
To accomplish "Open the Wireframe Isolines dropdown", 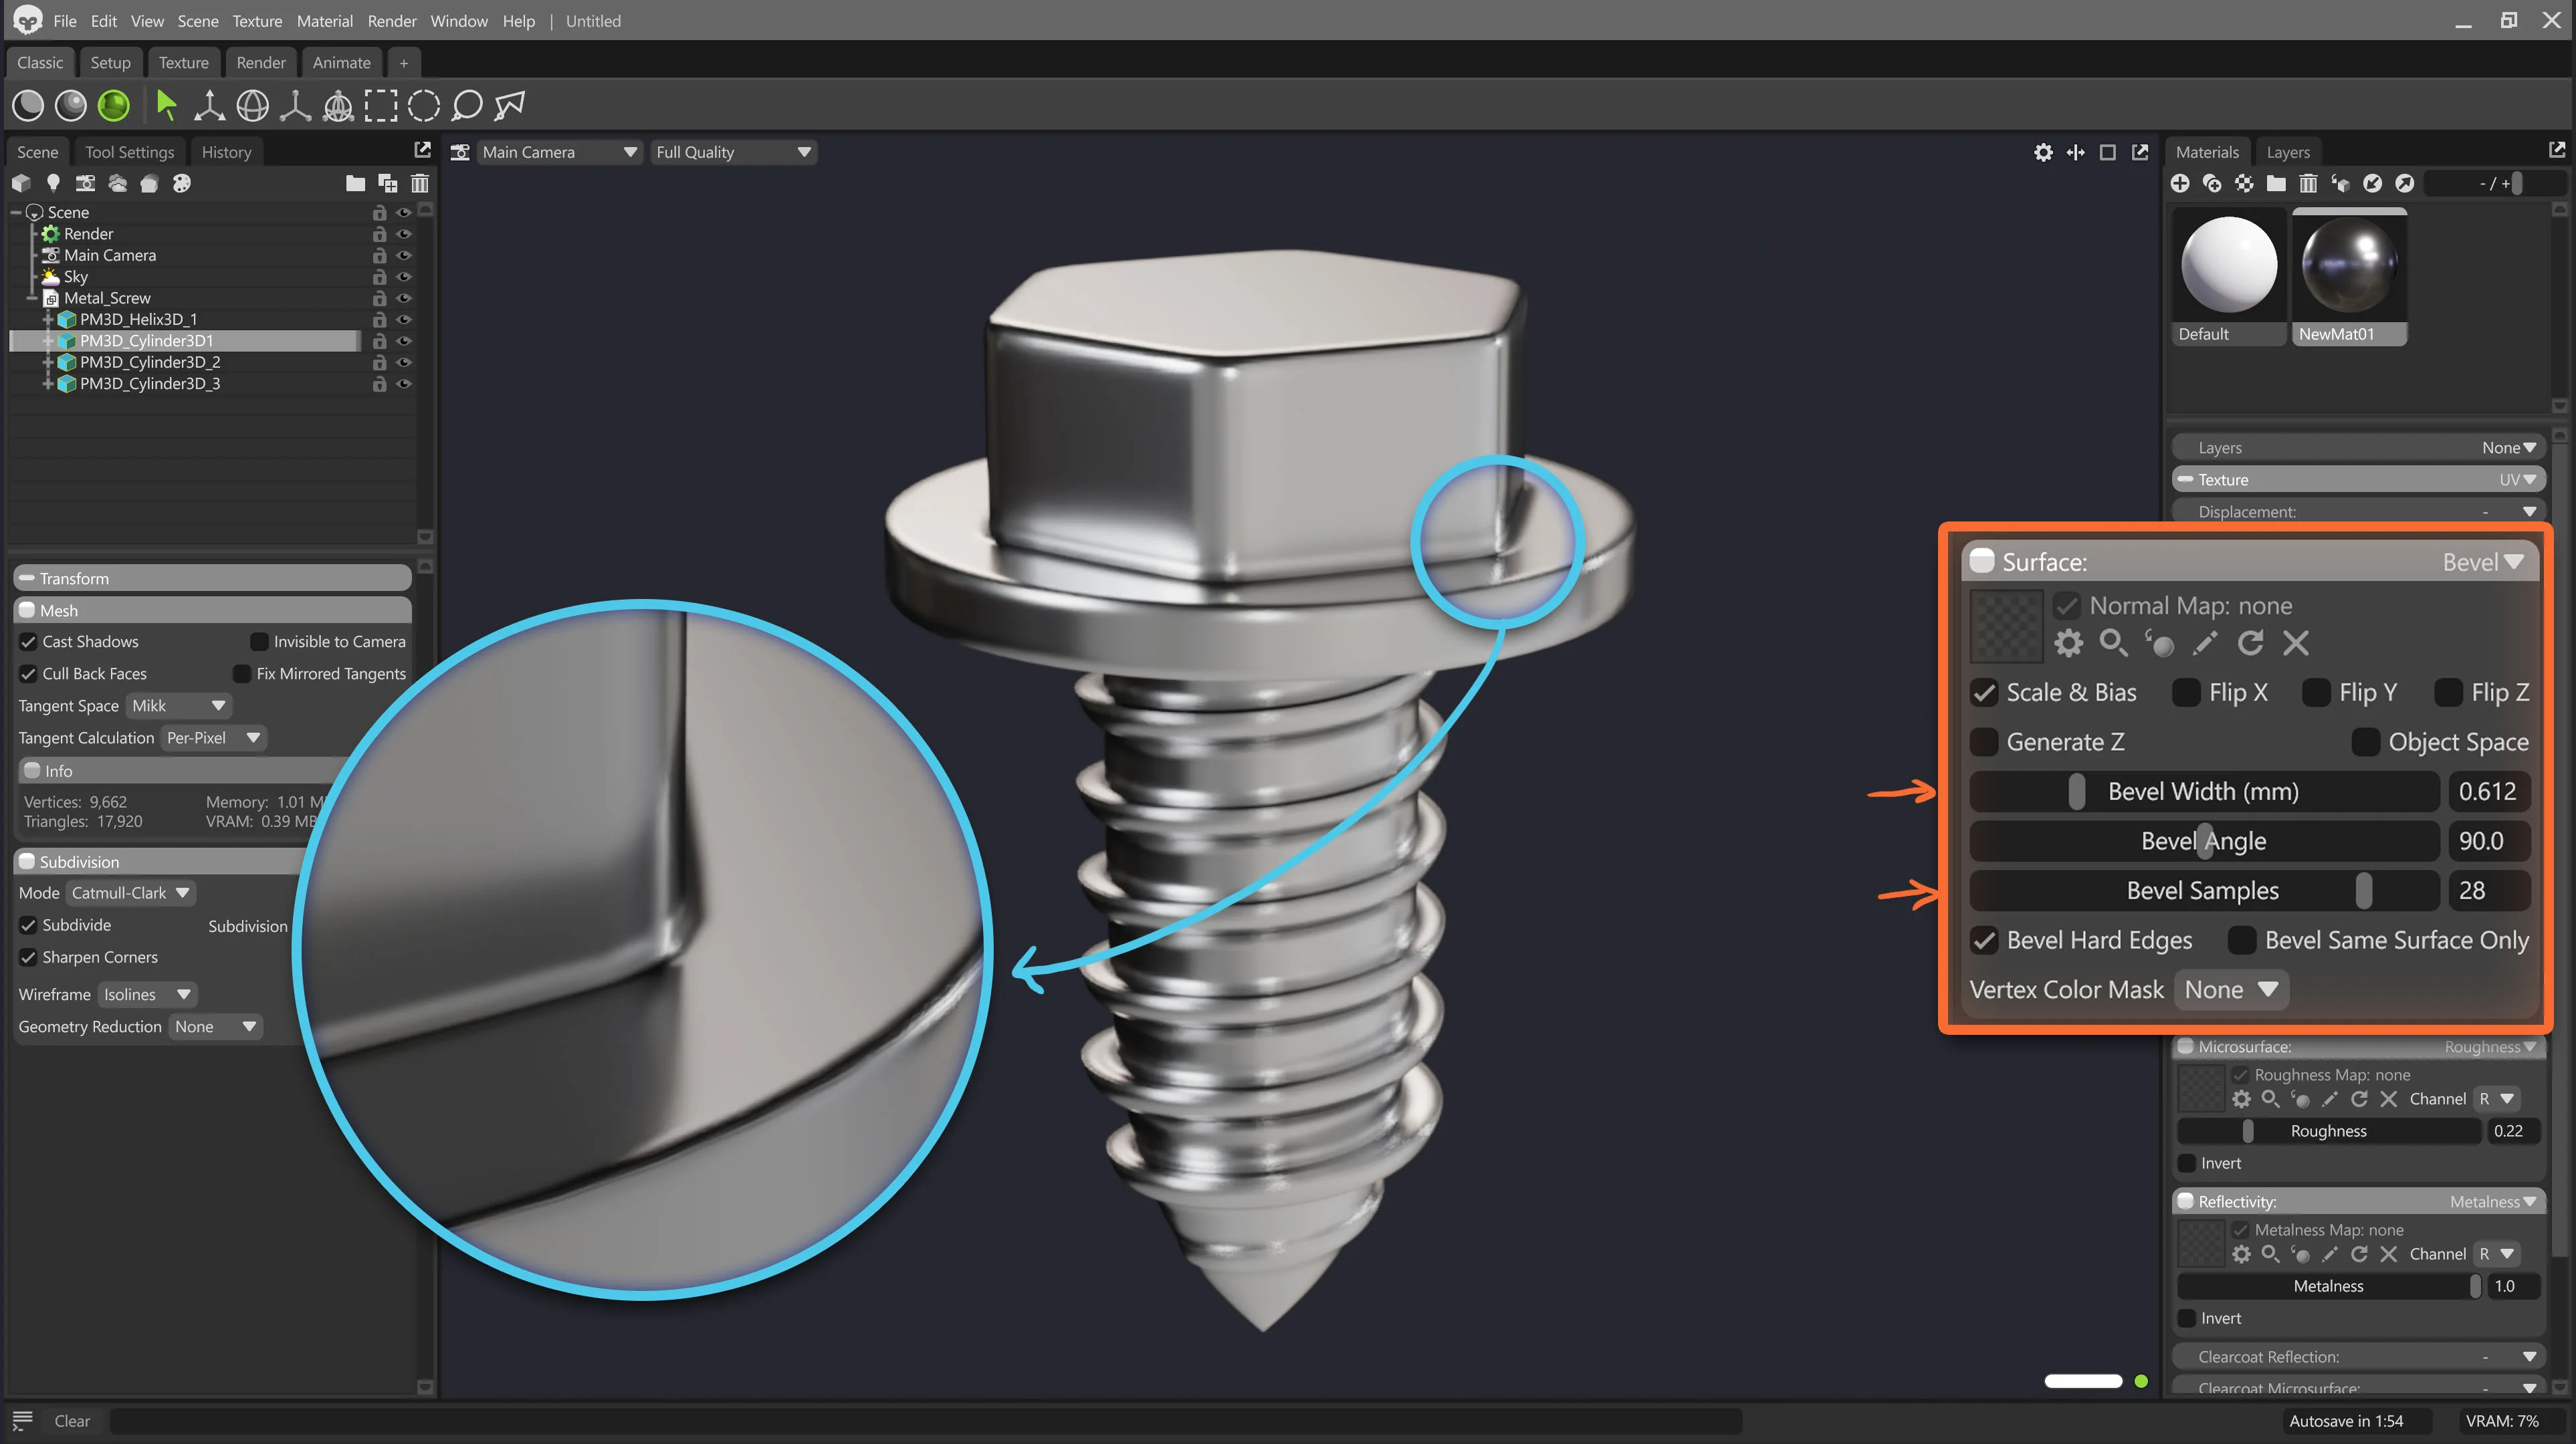I will (147, 995).
